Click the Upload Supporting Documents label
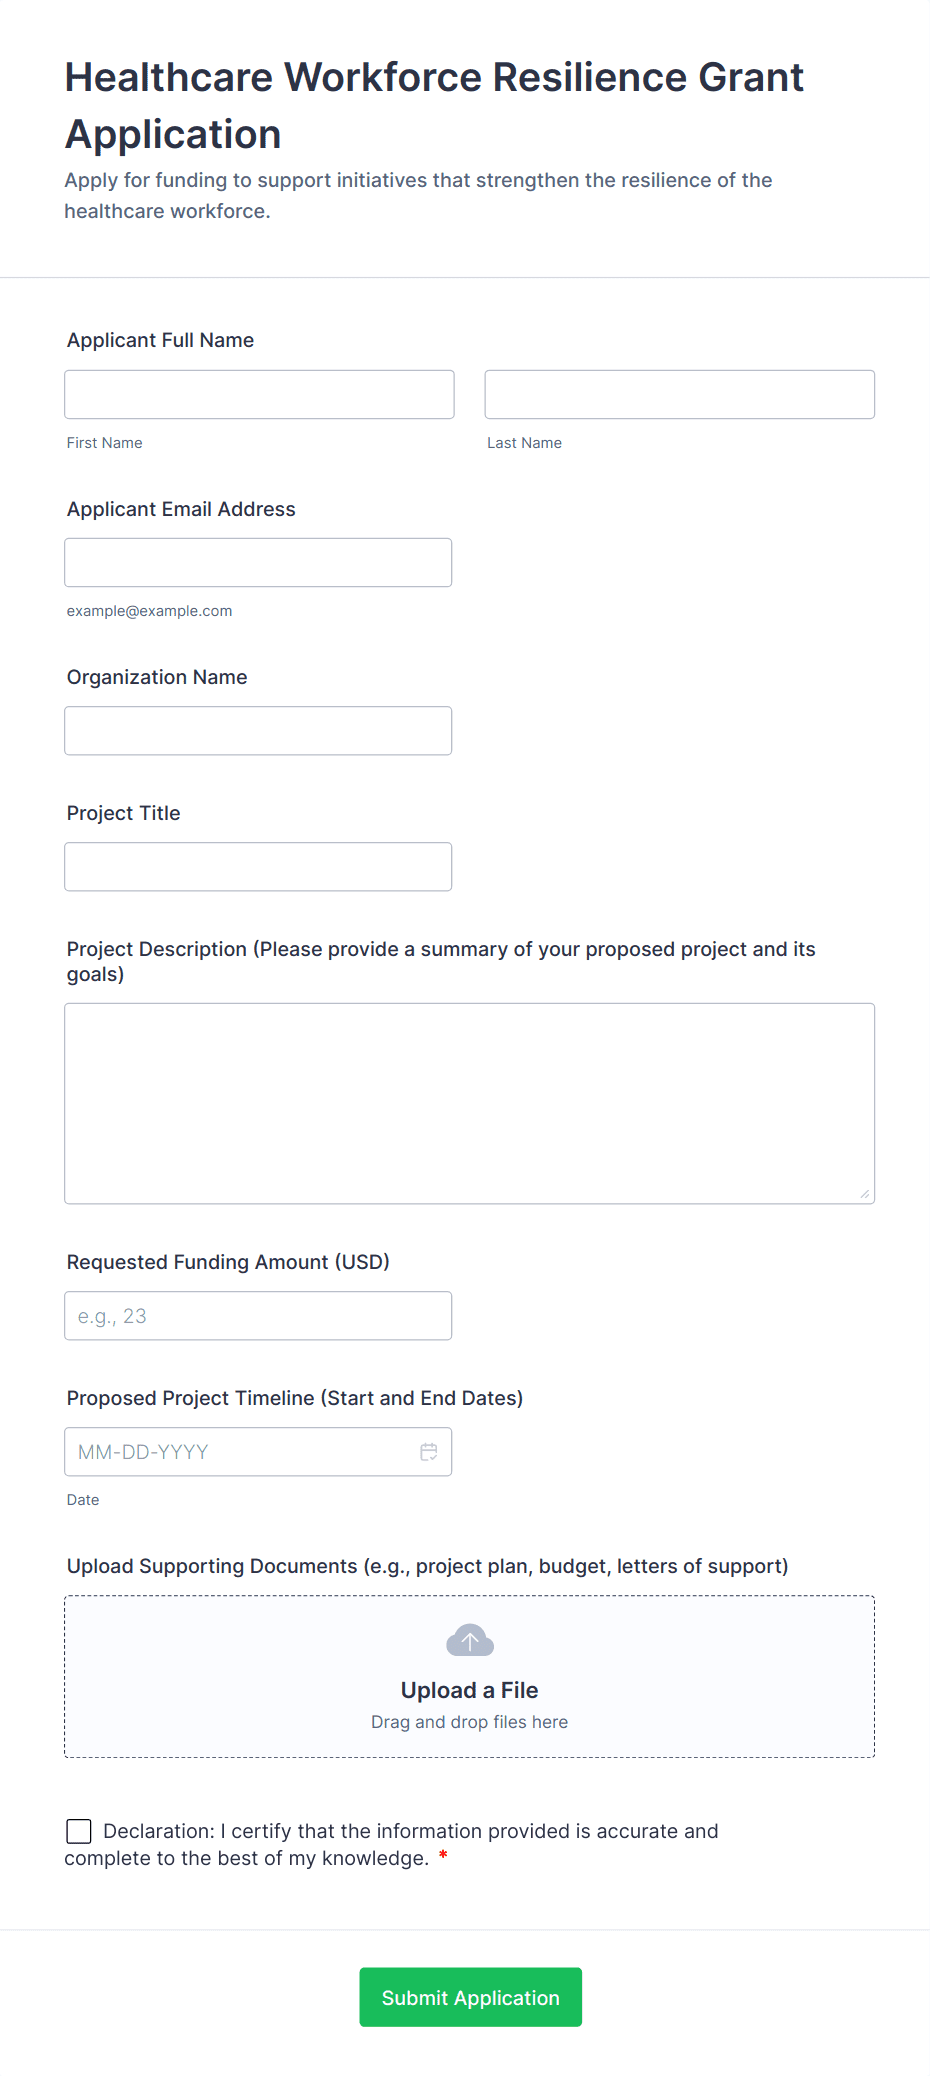This screenshot has height=2076, width=930. (427, 1566)
